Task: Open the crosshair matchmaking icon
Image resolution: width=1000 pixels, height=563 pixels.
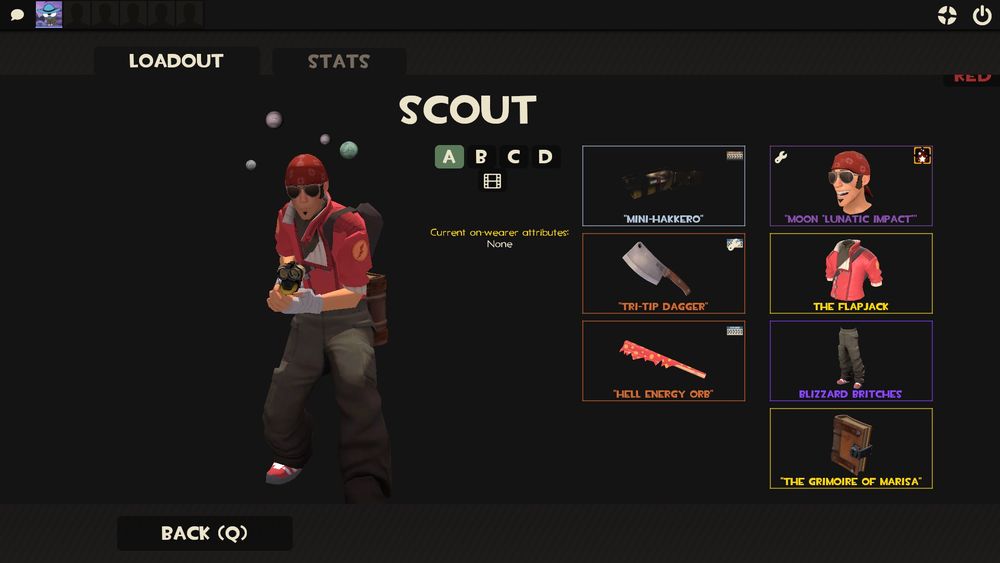Action: coord(947,15)
